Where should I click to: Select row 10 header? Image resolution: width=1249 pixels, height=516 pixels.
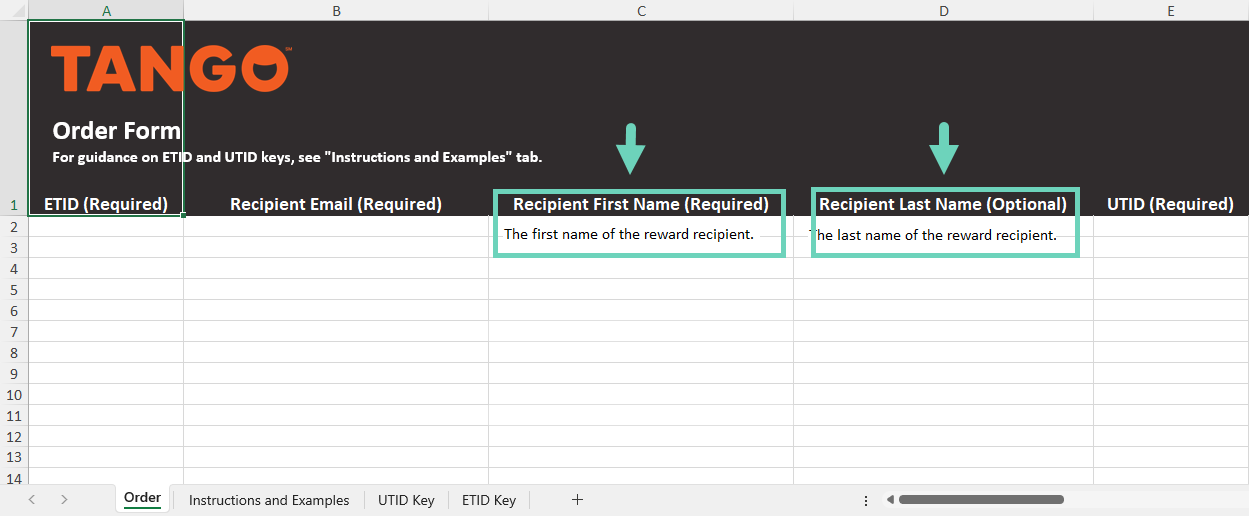(x=14, y=394)
